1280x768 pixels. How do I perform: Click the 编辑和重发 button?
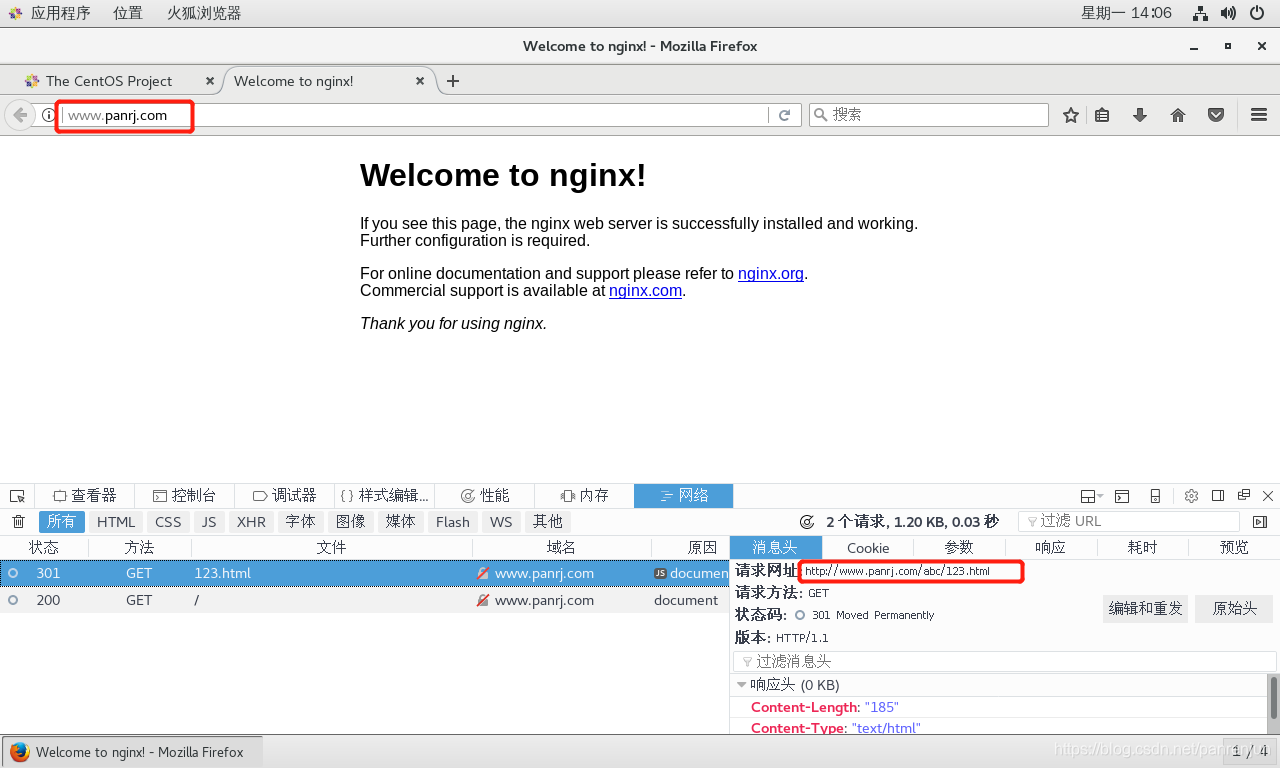1146,609
